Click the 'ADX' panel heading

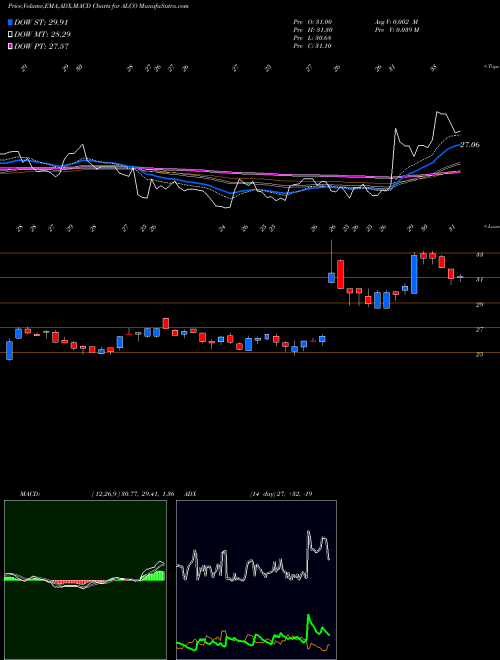coord(191,494)
